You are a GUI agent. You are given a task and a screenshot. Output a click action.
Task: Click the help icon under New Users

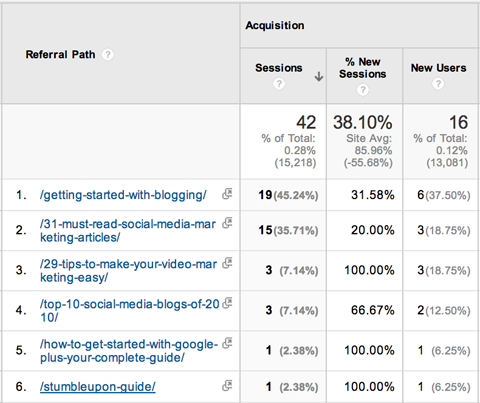pyautogui.click(x=438, y=84)
